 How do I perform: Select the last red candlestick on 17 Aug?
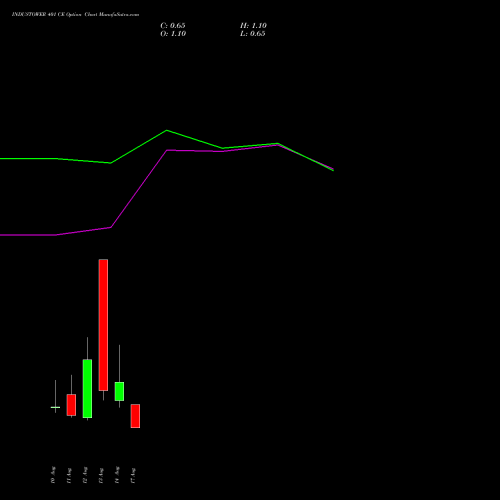click(135, 416)
